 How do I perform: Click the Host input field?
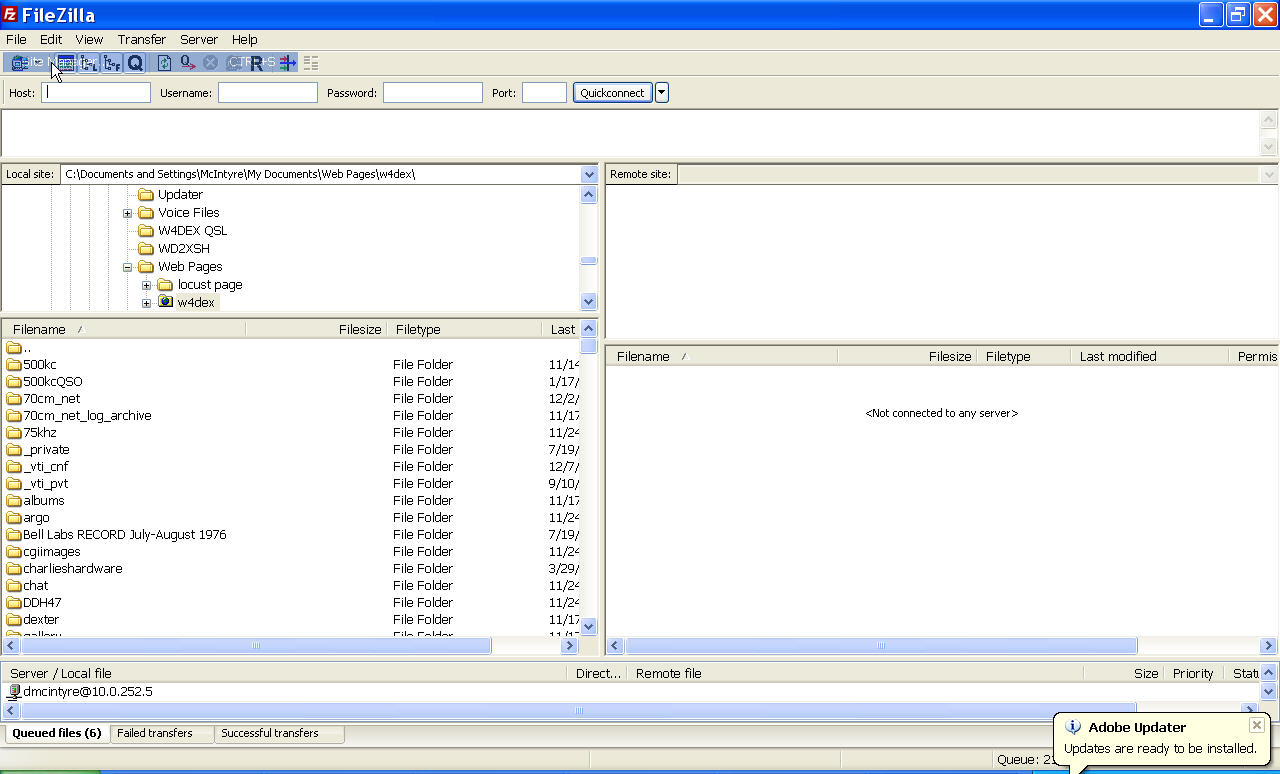click(x=96, y=92)
